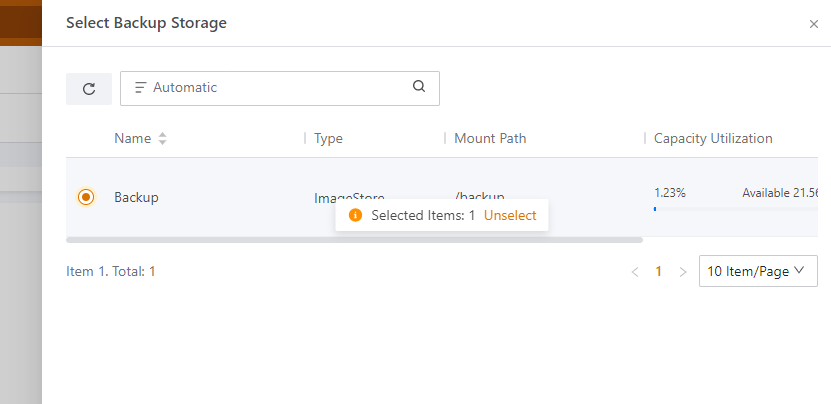Click the filter icon beside Automatic
The image size is (831, 404).
coord(140,88)
